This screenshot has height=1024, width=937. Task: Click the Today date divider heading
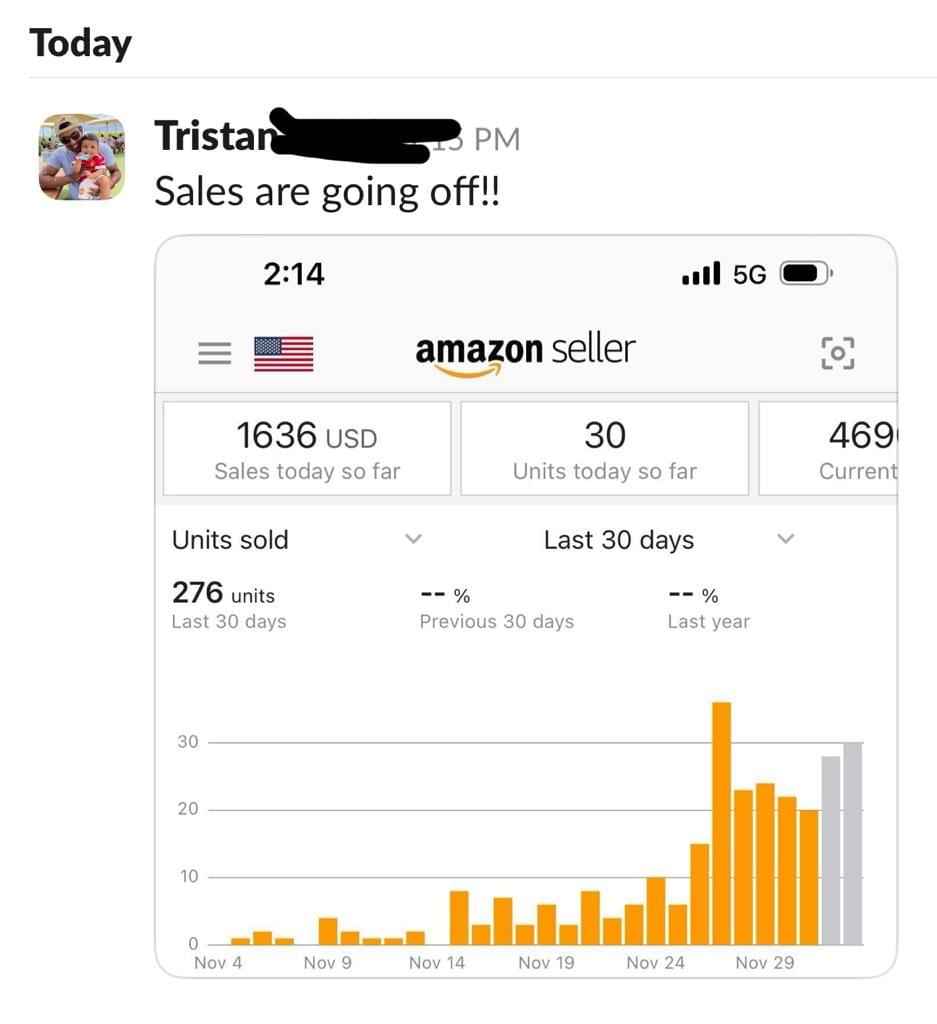(x=81, y=44)
